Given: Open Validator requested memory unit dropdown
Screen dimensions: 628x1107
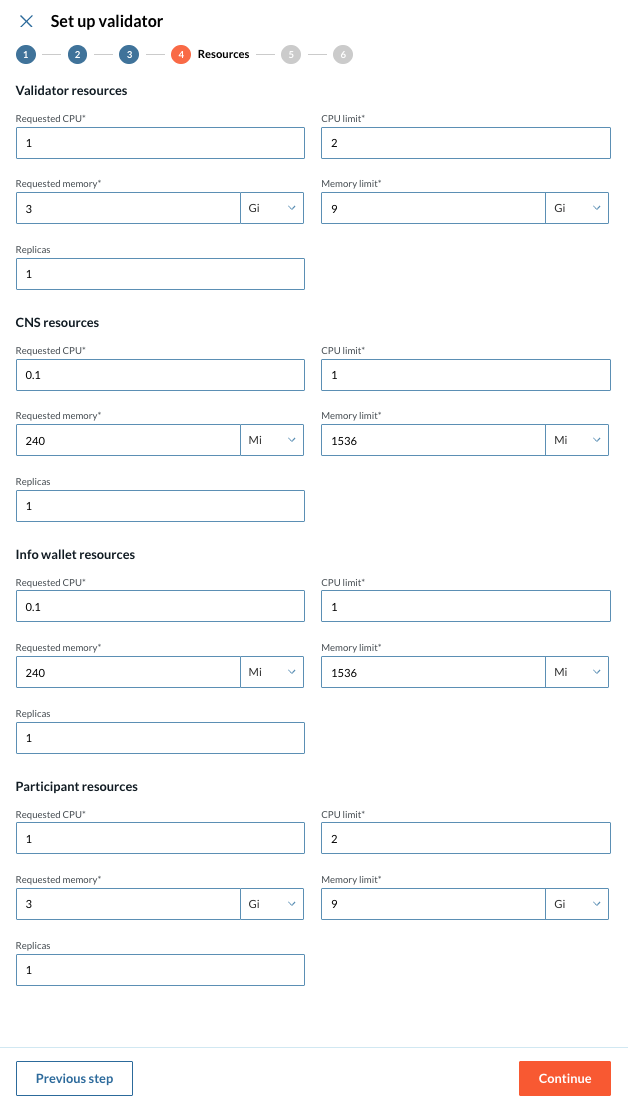Looking at the screenshot, I should point(272,208).
